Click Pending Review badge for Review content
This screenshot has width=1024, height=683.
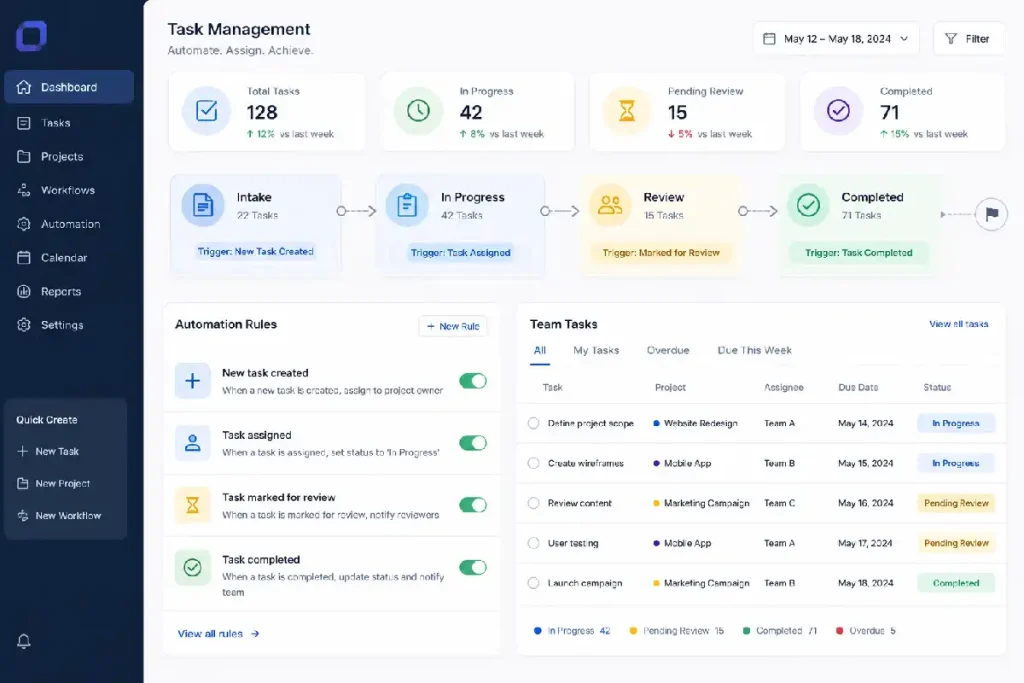[x=956, y=503]
